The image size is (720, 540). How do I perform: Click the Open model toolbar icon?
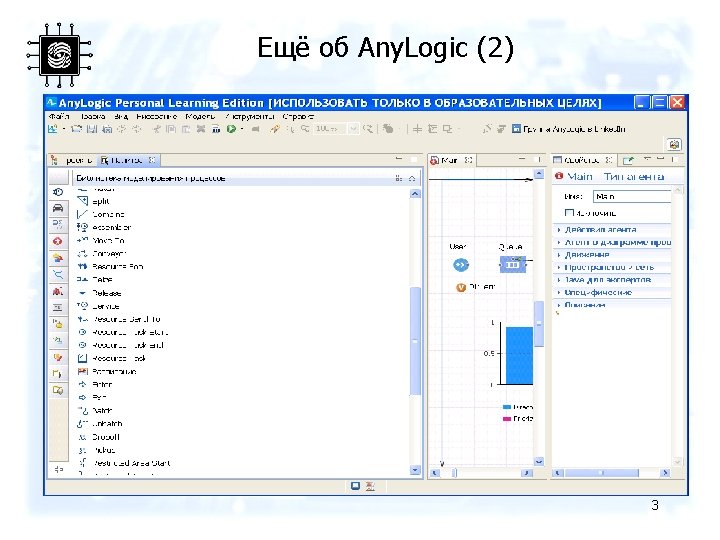point(76,129)
